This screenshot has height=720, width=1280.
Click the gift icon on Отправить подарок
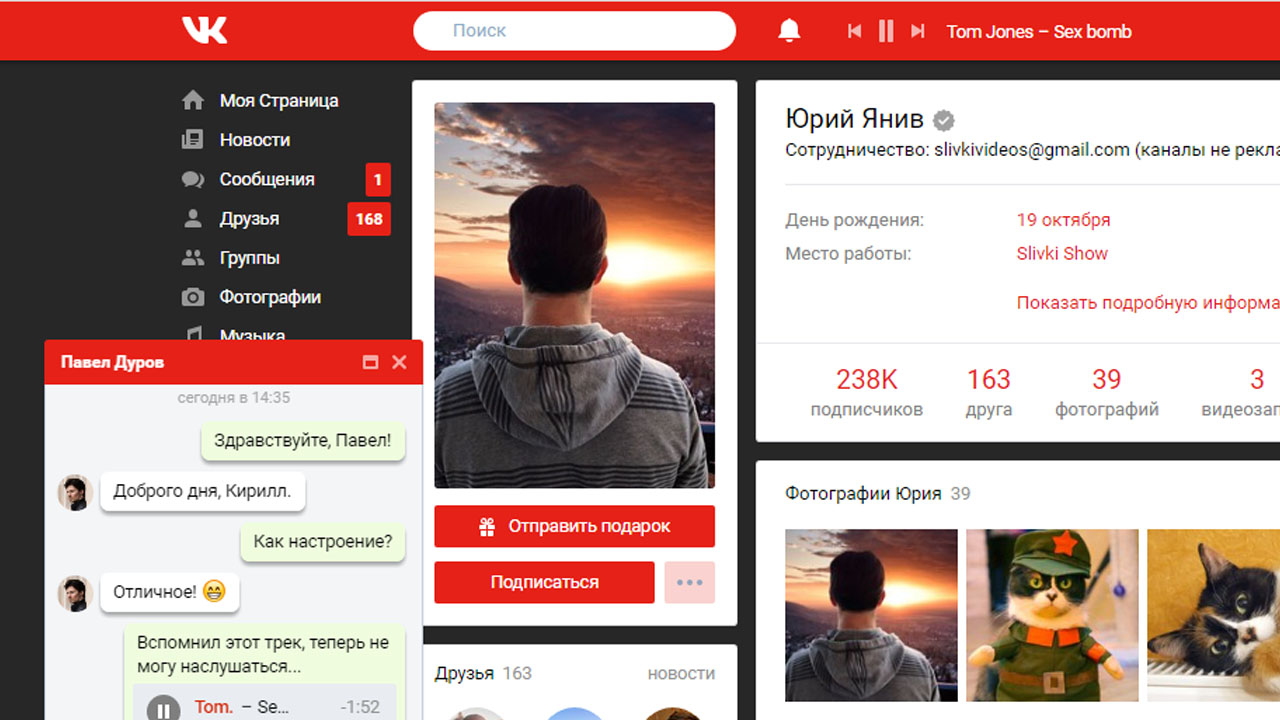(x=487, y=526)
